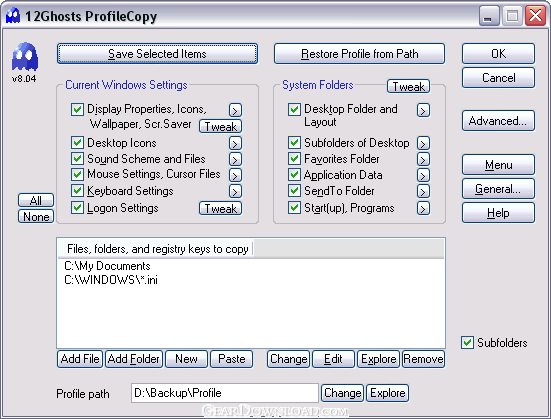This screenshot has height=419, width=551.
Task: Toggle Mouse Settings, Cursor Files checkbox
Action: (77, 174)
